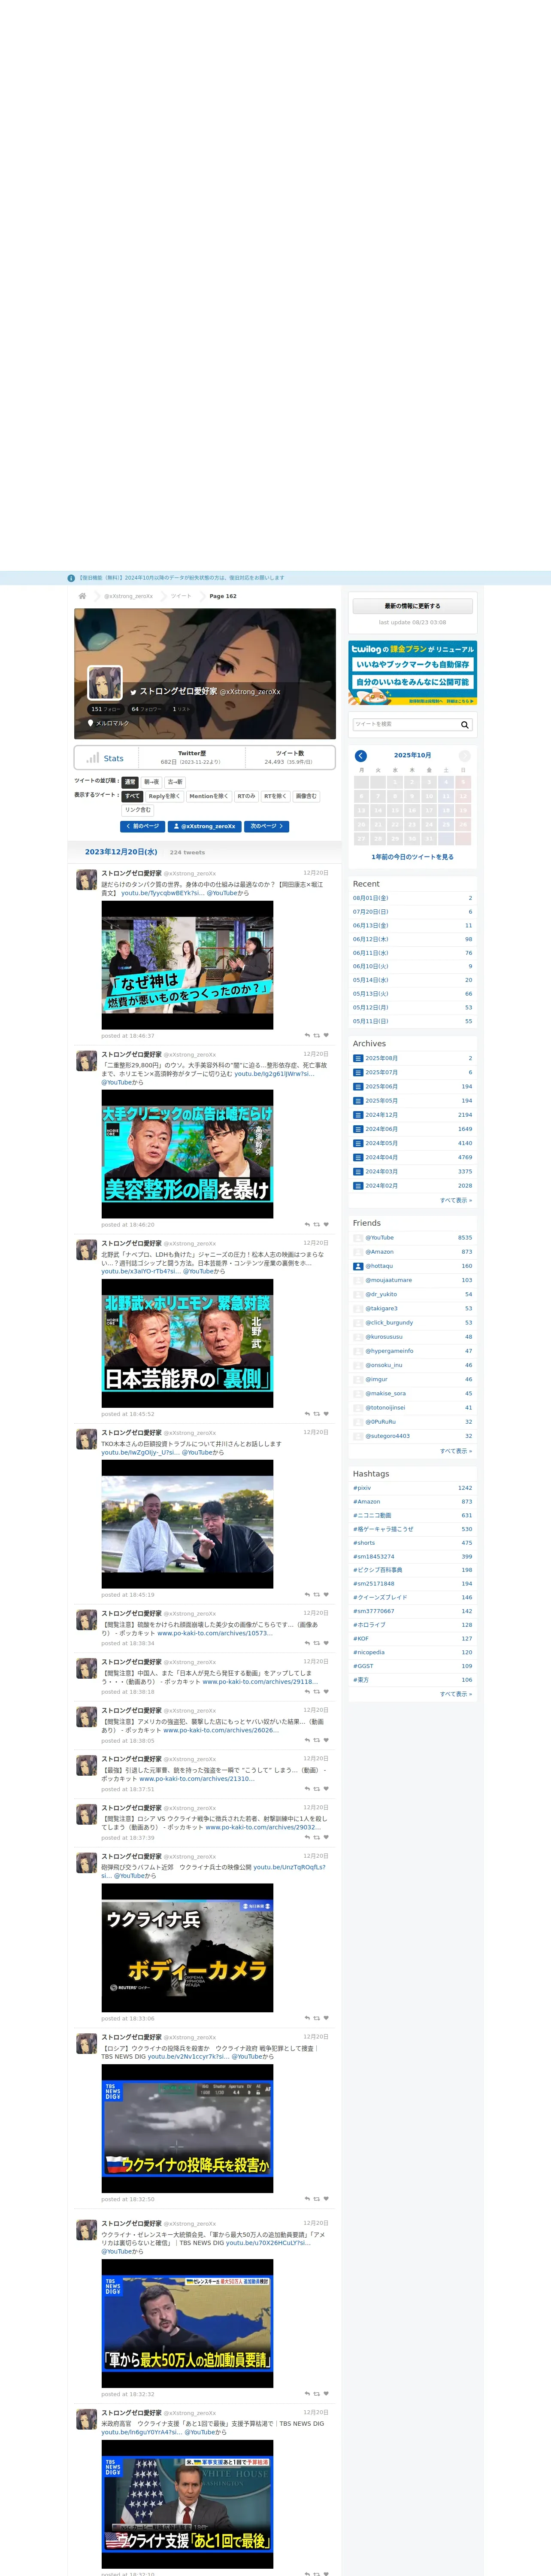The height and width of the screenshot is (2576, 551).
Task: Go to 前のページ
Action: click(142, 826)
